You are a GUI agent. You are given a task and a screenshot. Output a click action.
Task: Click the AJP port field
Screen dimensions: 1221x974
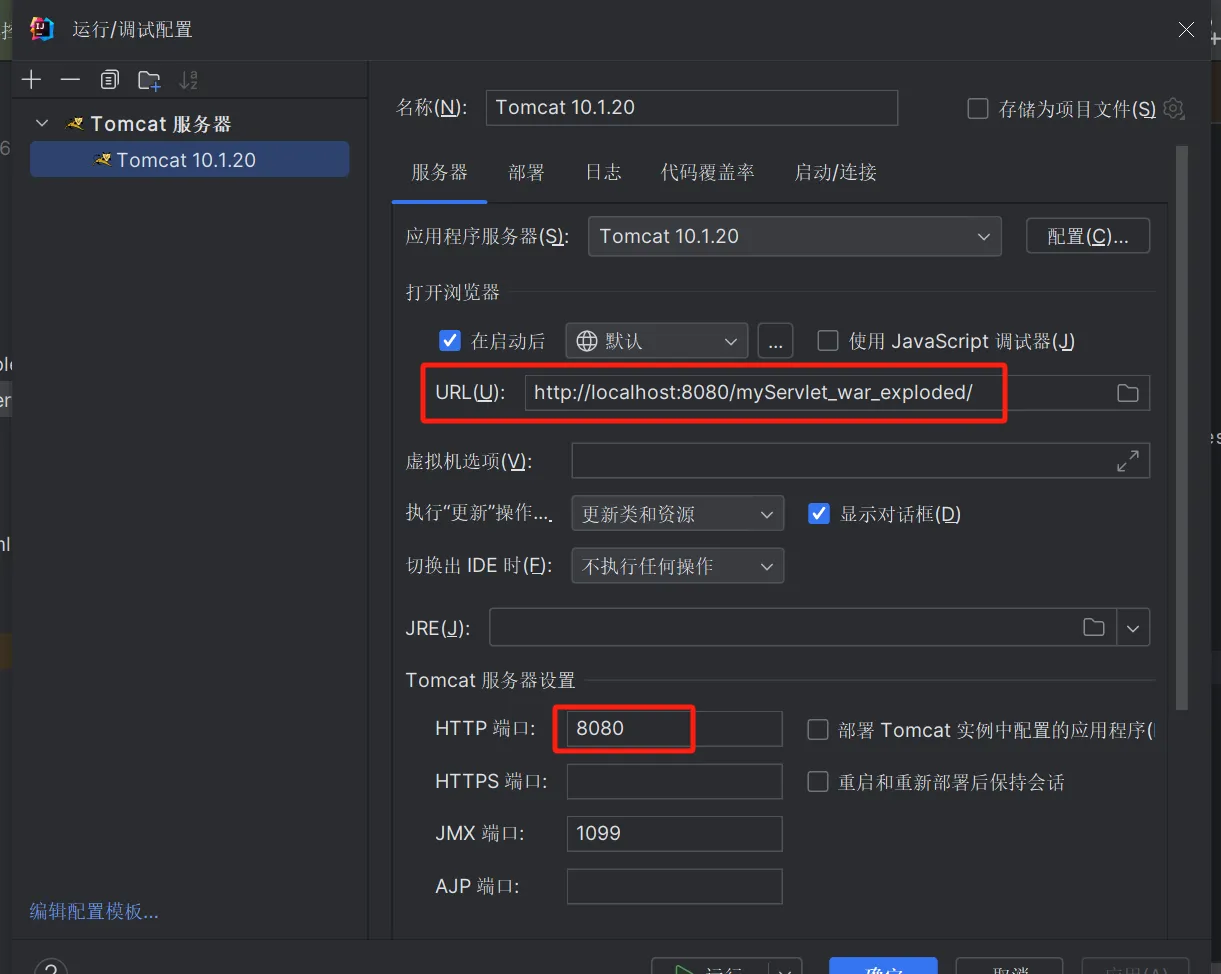674,886
